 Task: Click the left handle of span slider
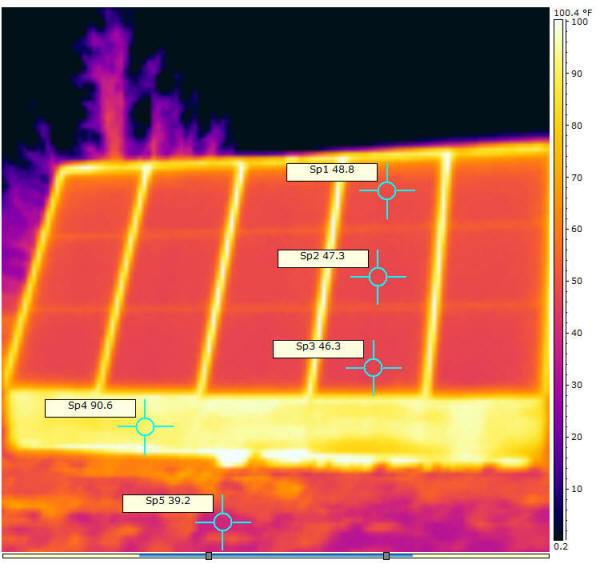coord(209,556)
